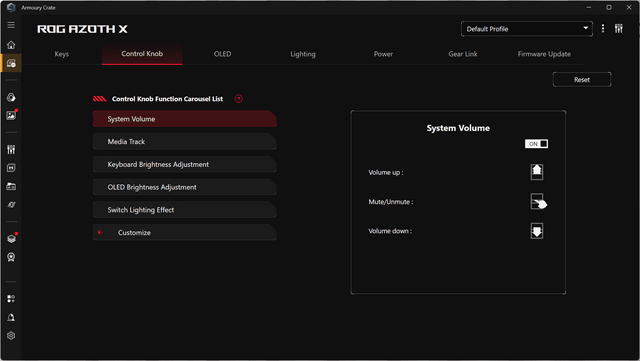Select System Volume in the carousel list
The height and width of the screenshot is (361, 640).
[x=184, y=119]
